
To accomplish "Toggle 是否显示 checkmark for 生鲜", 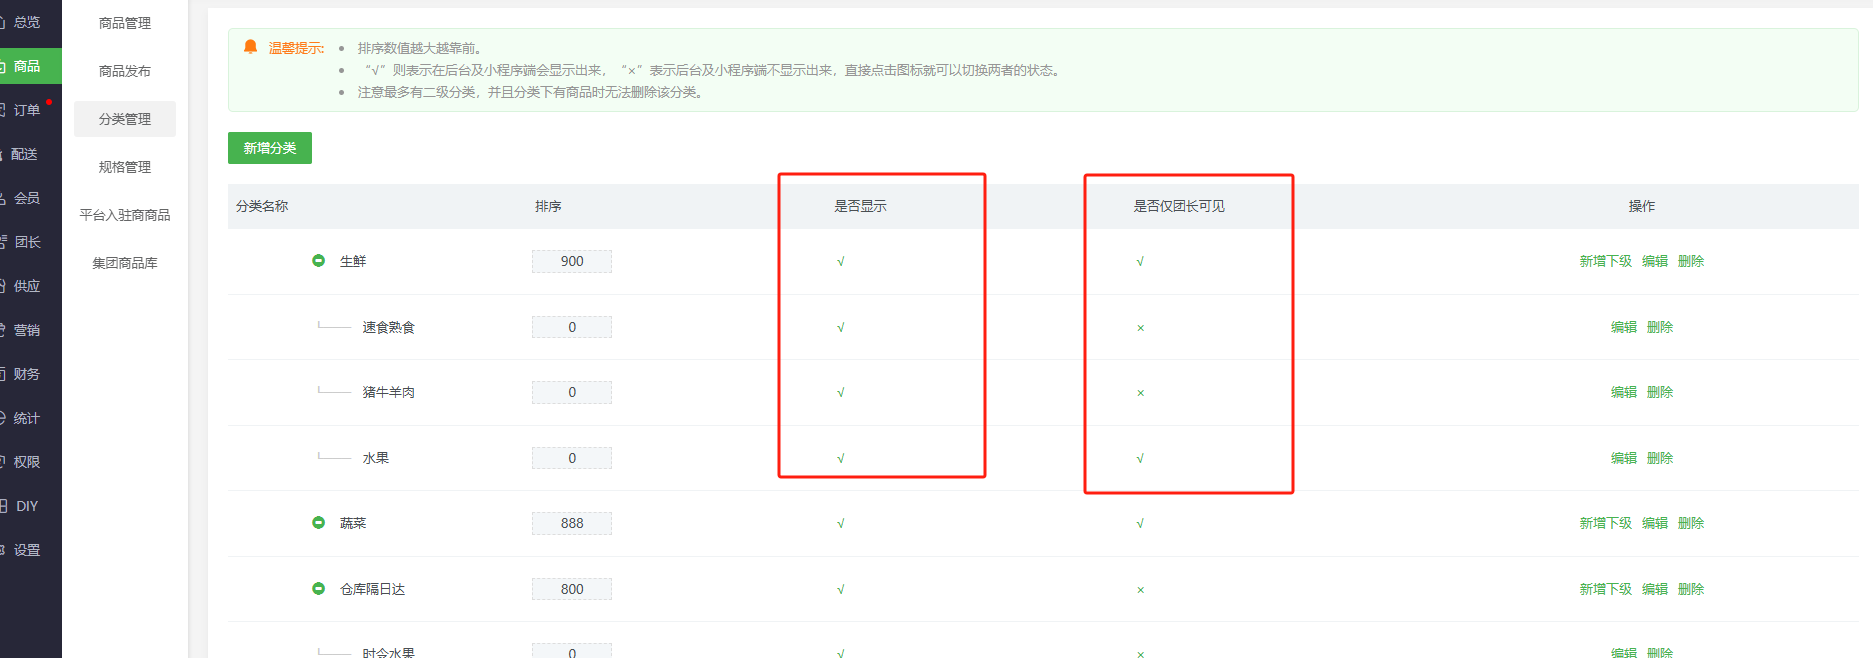I will 840,262.
